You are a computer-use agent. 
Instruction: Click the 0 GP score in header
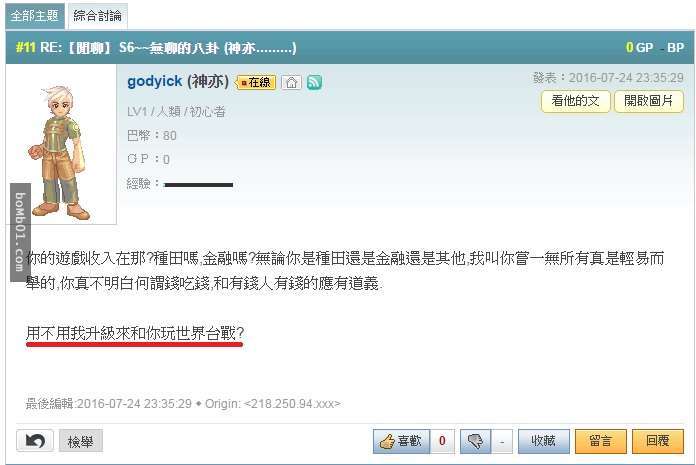pos(639,47)
